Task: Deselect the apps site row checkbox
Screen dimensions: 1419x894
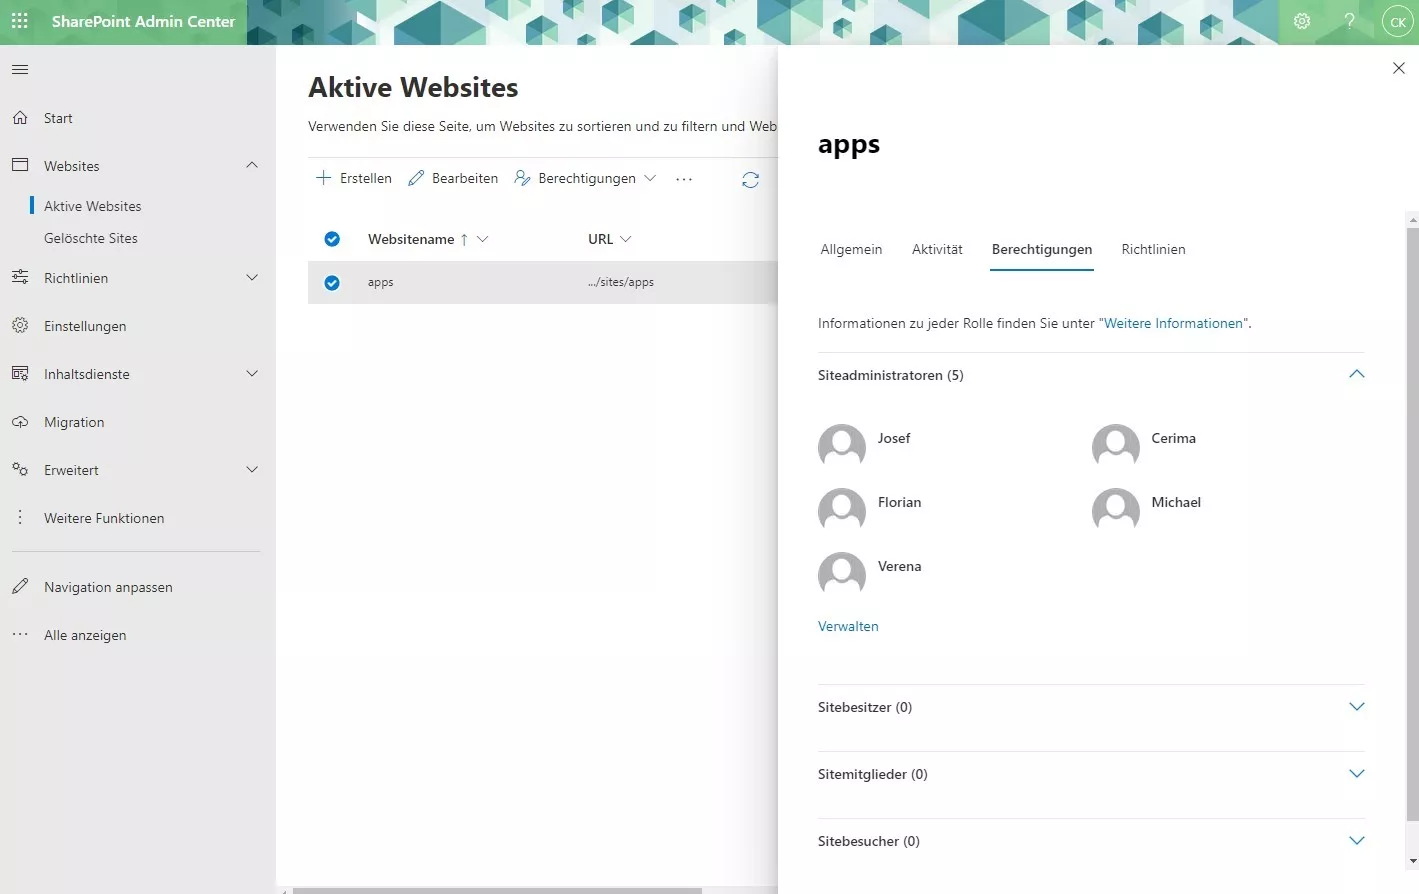Action: [x=332, y=282]
